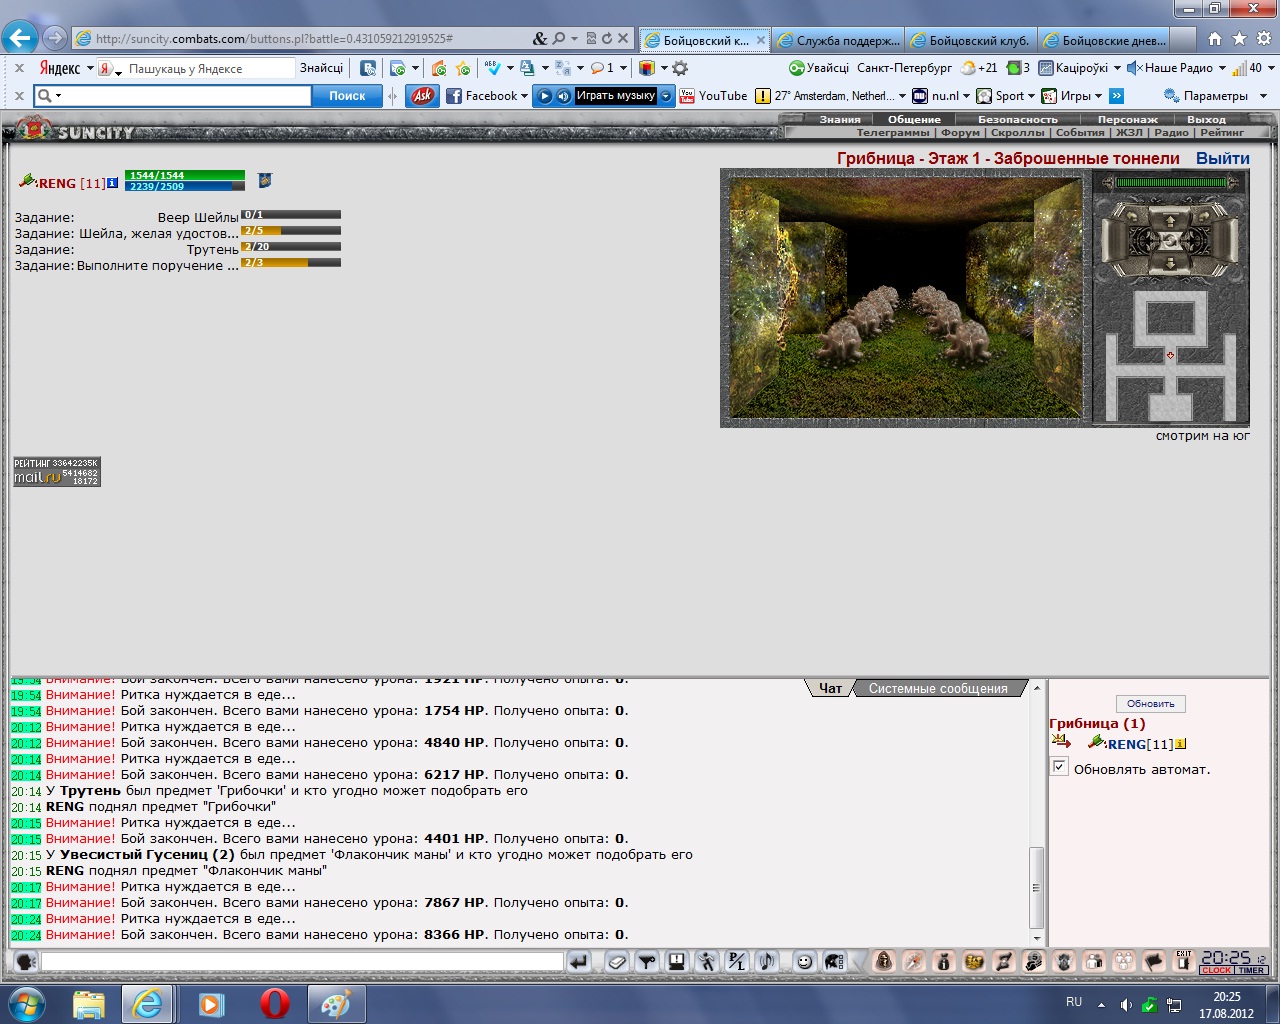Click the chat log vertical scrollbar
This screenshot has height=1024, width=1280.
(1037, 812)
